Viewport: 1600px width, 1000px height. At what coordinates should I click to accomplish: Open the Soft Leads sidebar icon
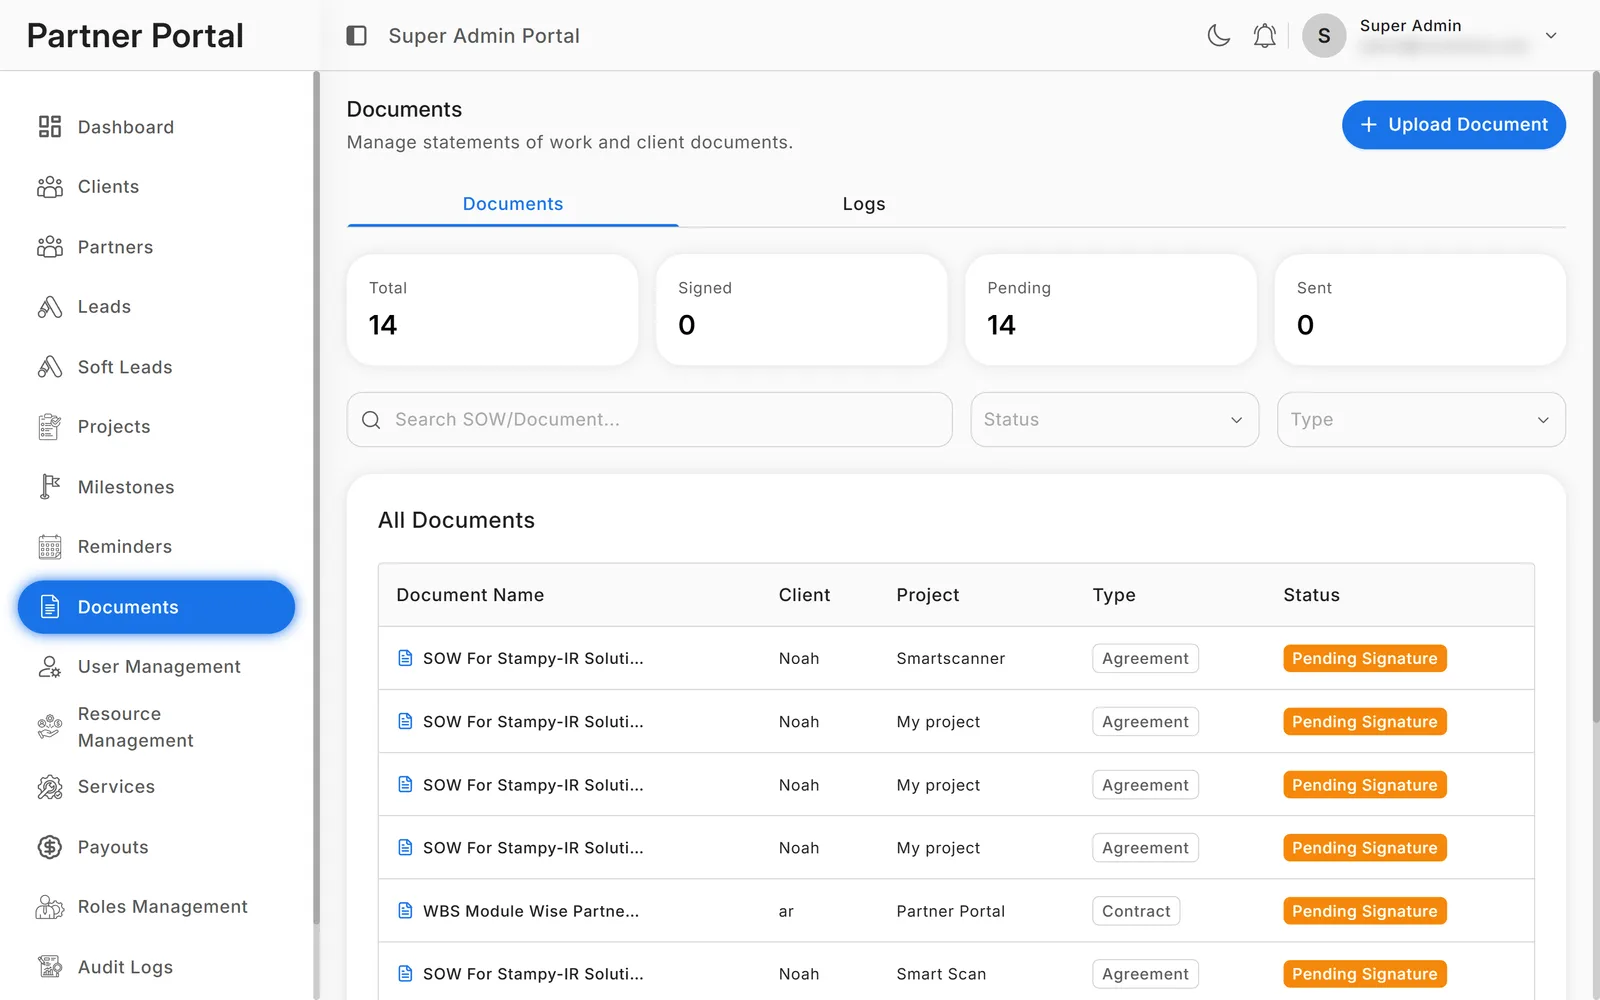click(50, 367)
